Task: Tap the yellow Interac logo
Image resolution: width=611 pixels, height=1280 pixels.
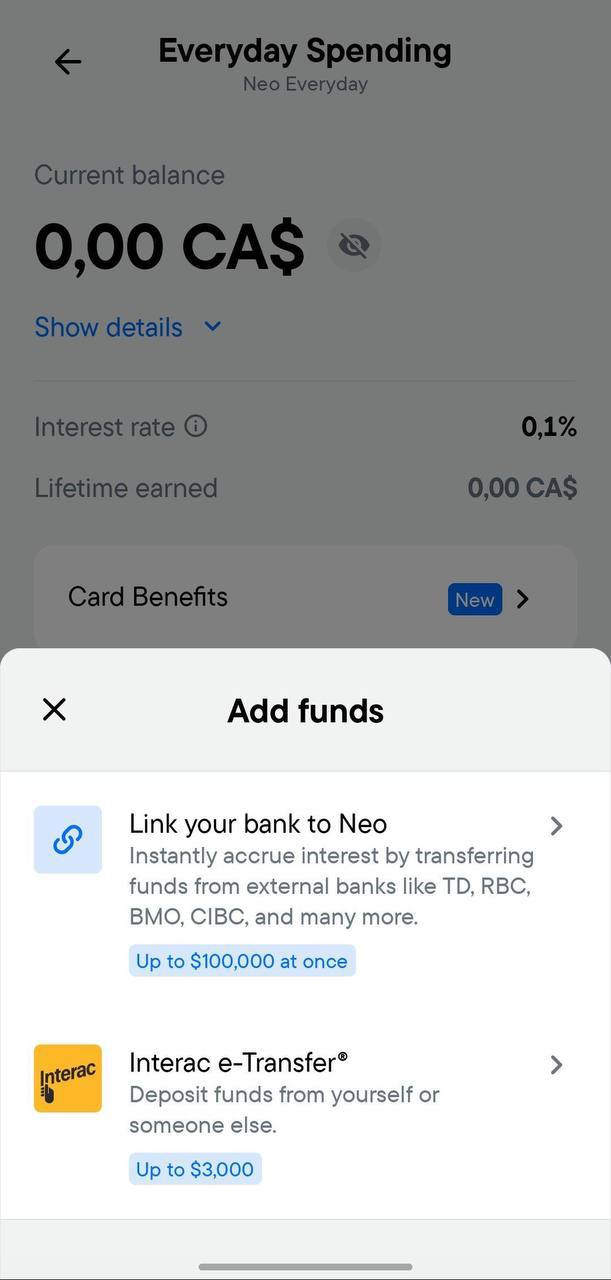Action: coord(68,1078)
